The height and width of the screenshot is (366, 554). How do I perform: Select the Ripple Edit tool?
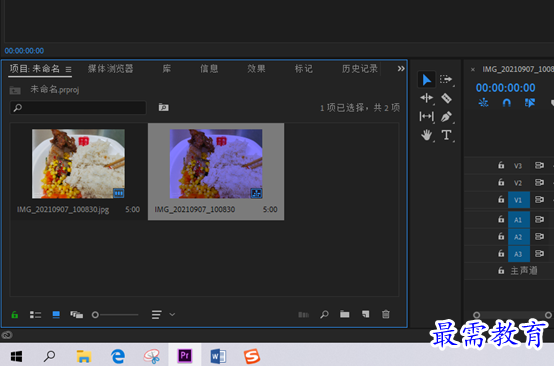[x=426, y=98]
